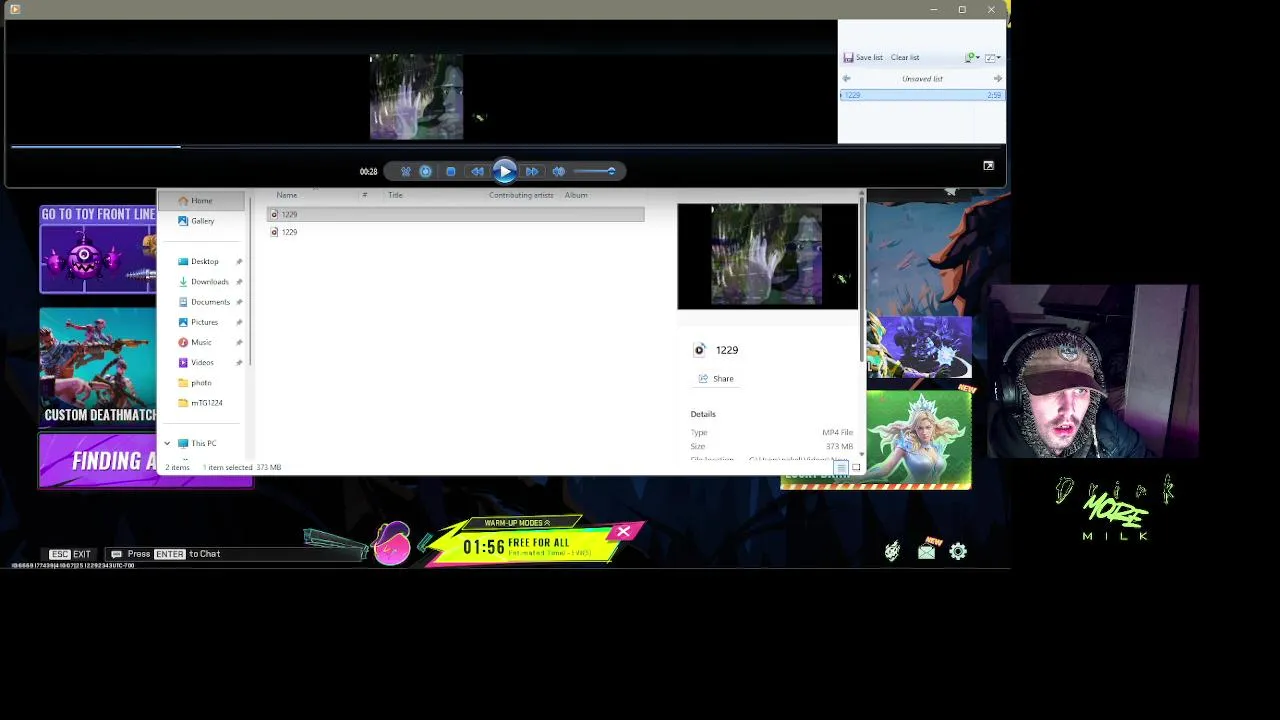Open the Custom Deathmatch game card
The image size is (1280, 720).
coord(98,366)
